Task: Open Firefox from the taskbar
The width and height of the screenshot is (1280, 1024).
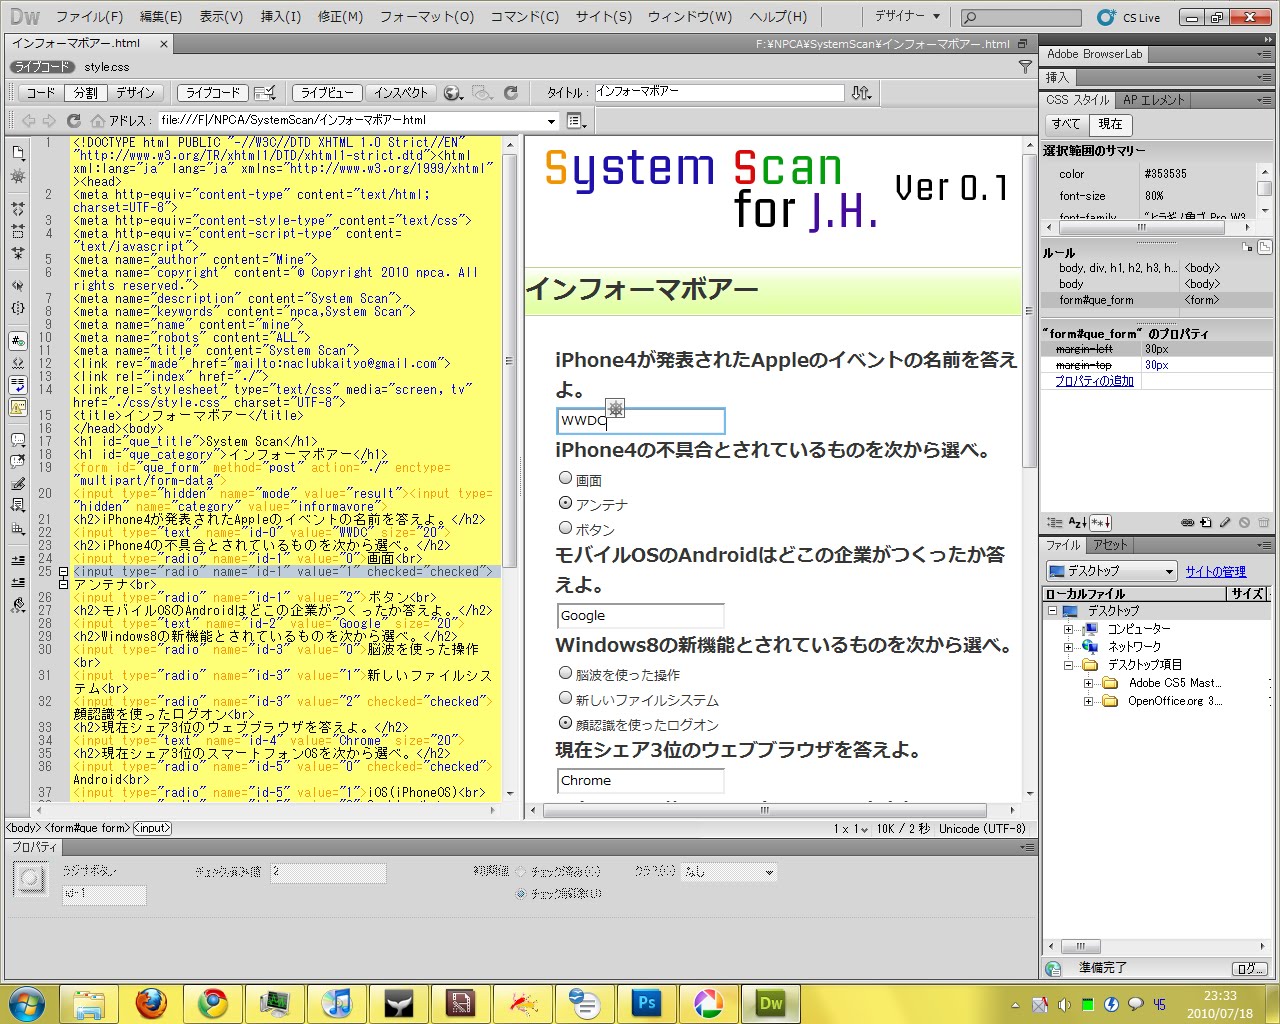Action: (x=151, y=1003)
